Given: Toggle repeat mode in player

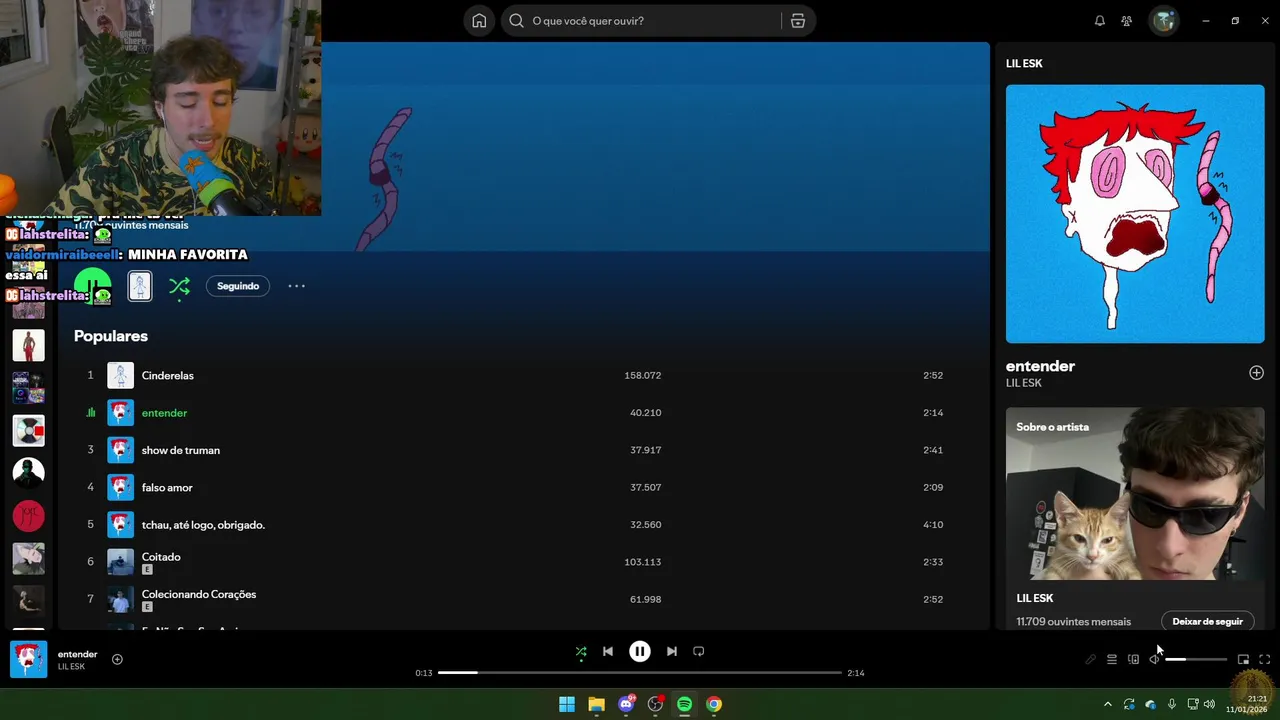Looking at the screenshot, I should (699, 651).
